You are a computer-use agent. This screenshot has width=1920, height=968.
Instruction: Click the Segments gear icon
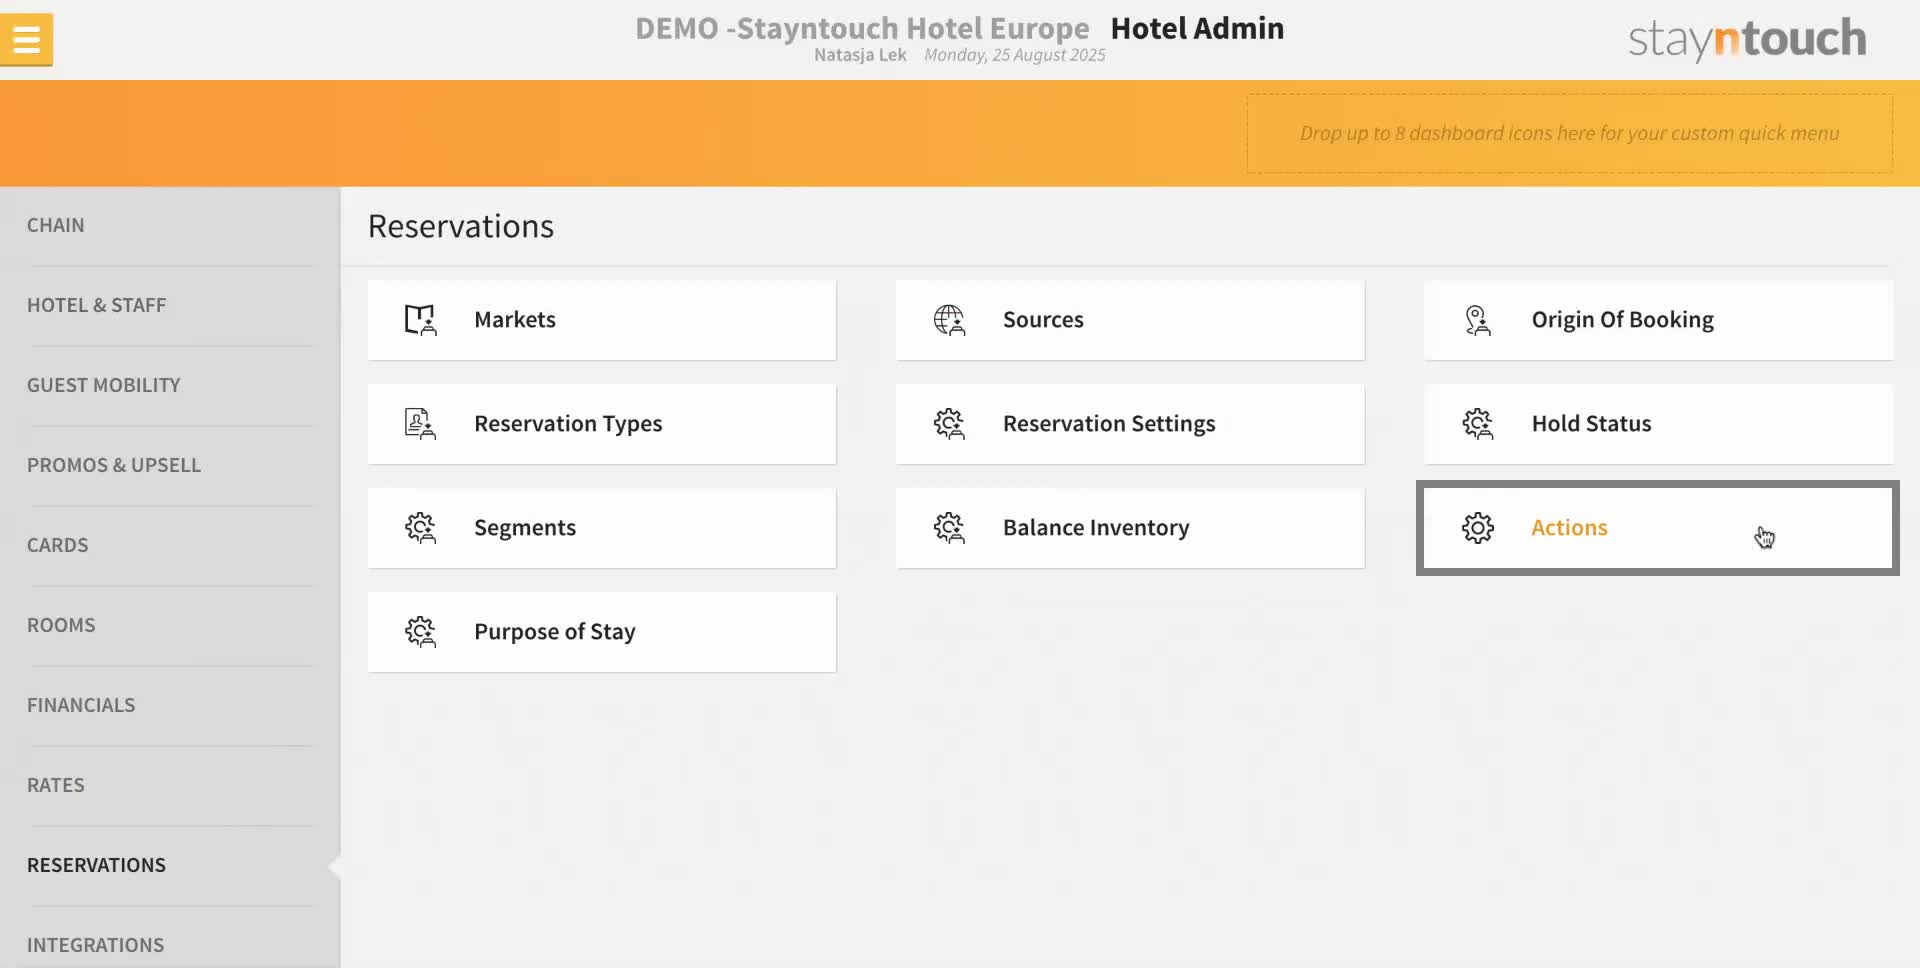pos(420,528)
